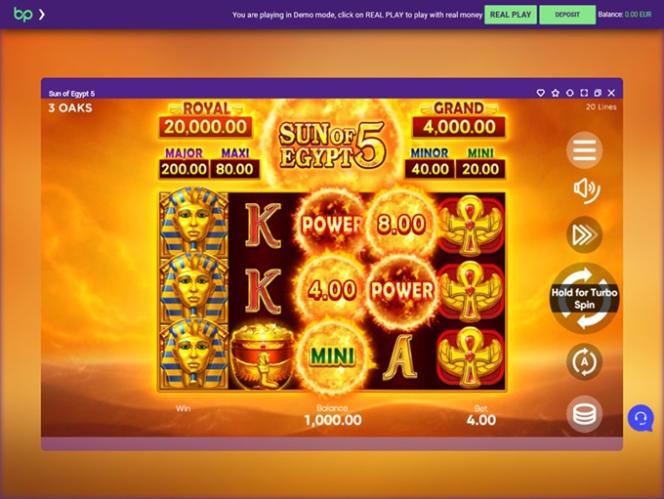Click the MINI bonus sun symbol
Image resolution: width=664 pixels, height=499 pixels.
click(x=332, y=356)
